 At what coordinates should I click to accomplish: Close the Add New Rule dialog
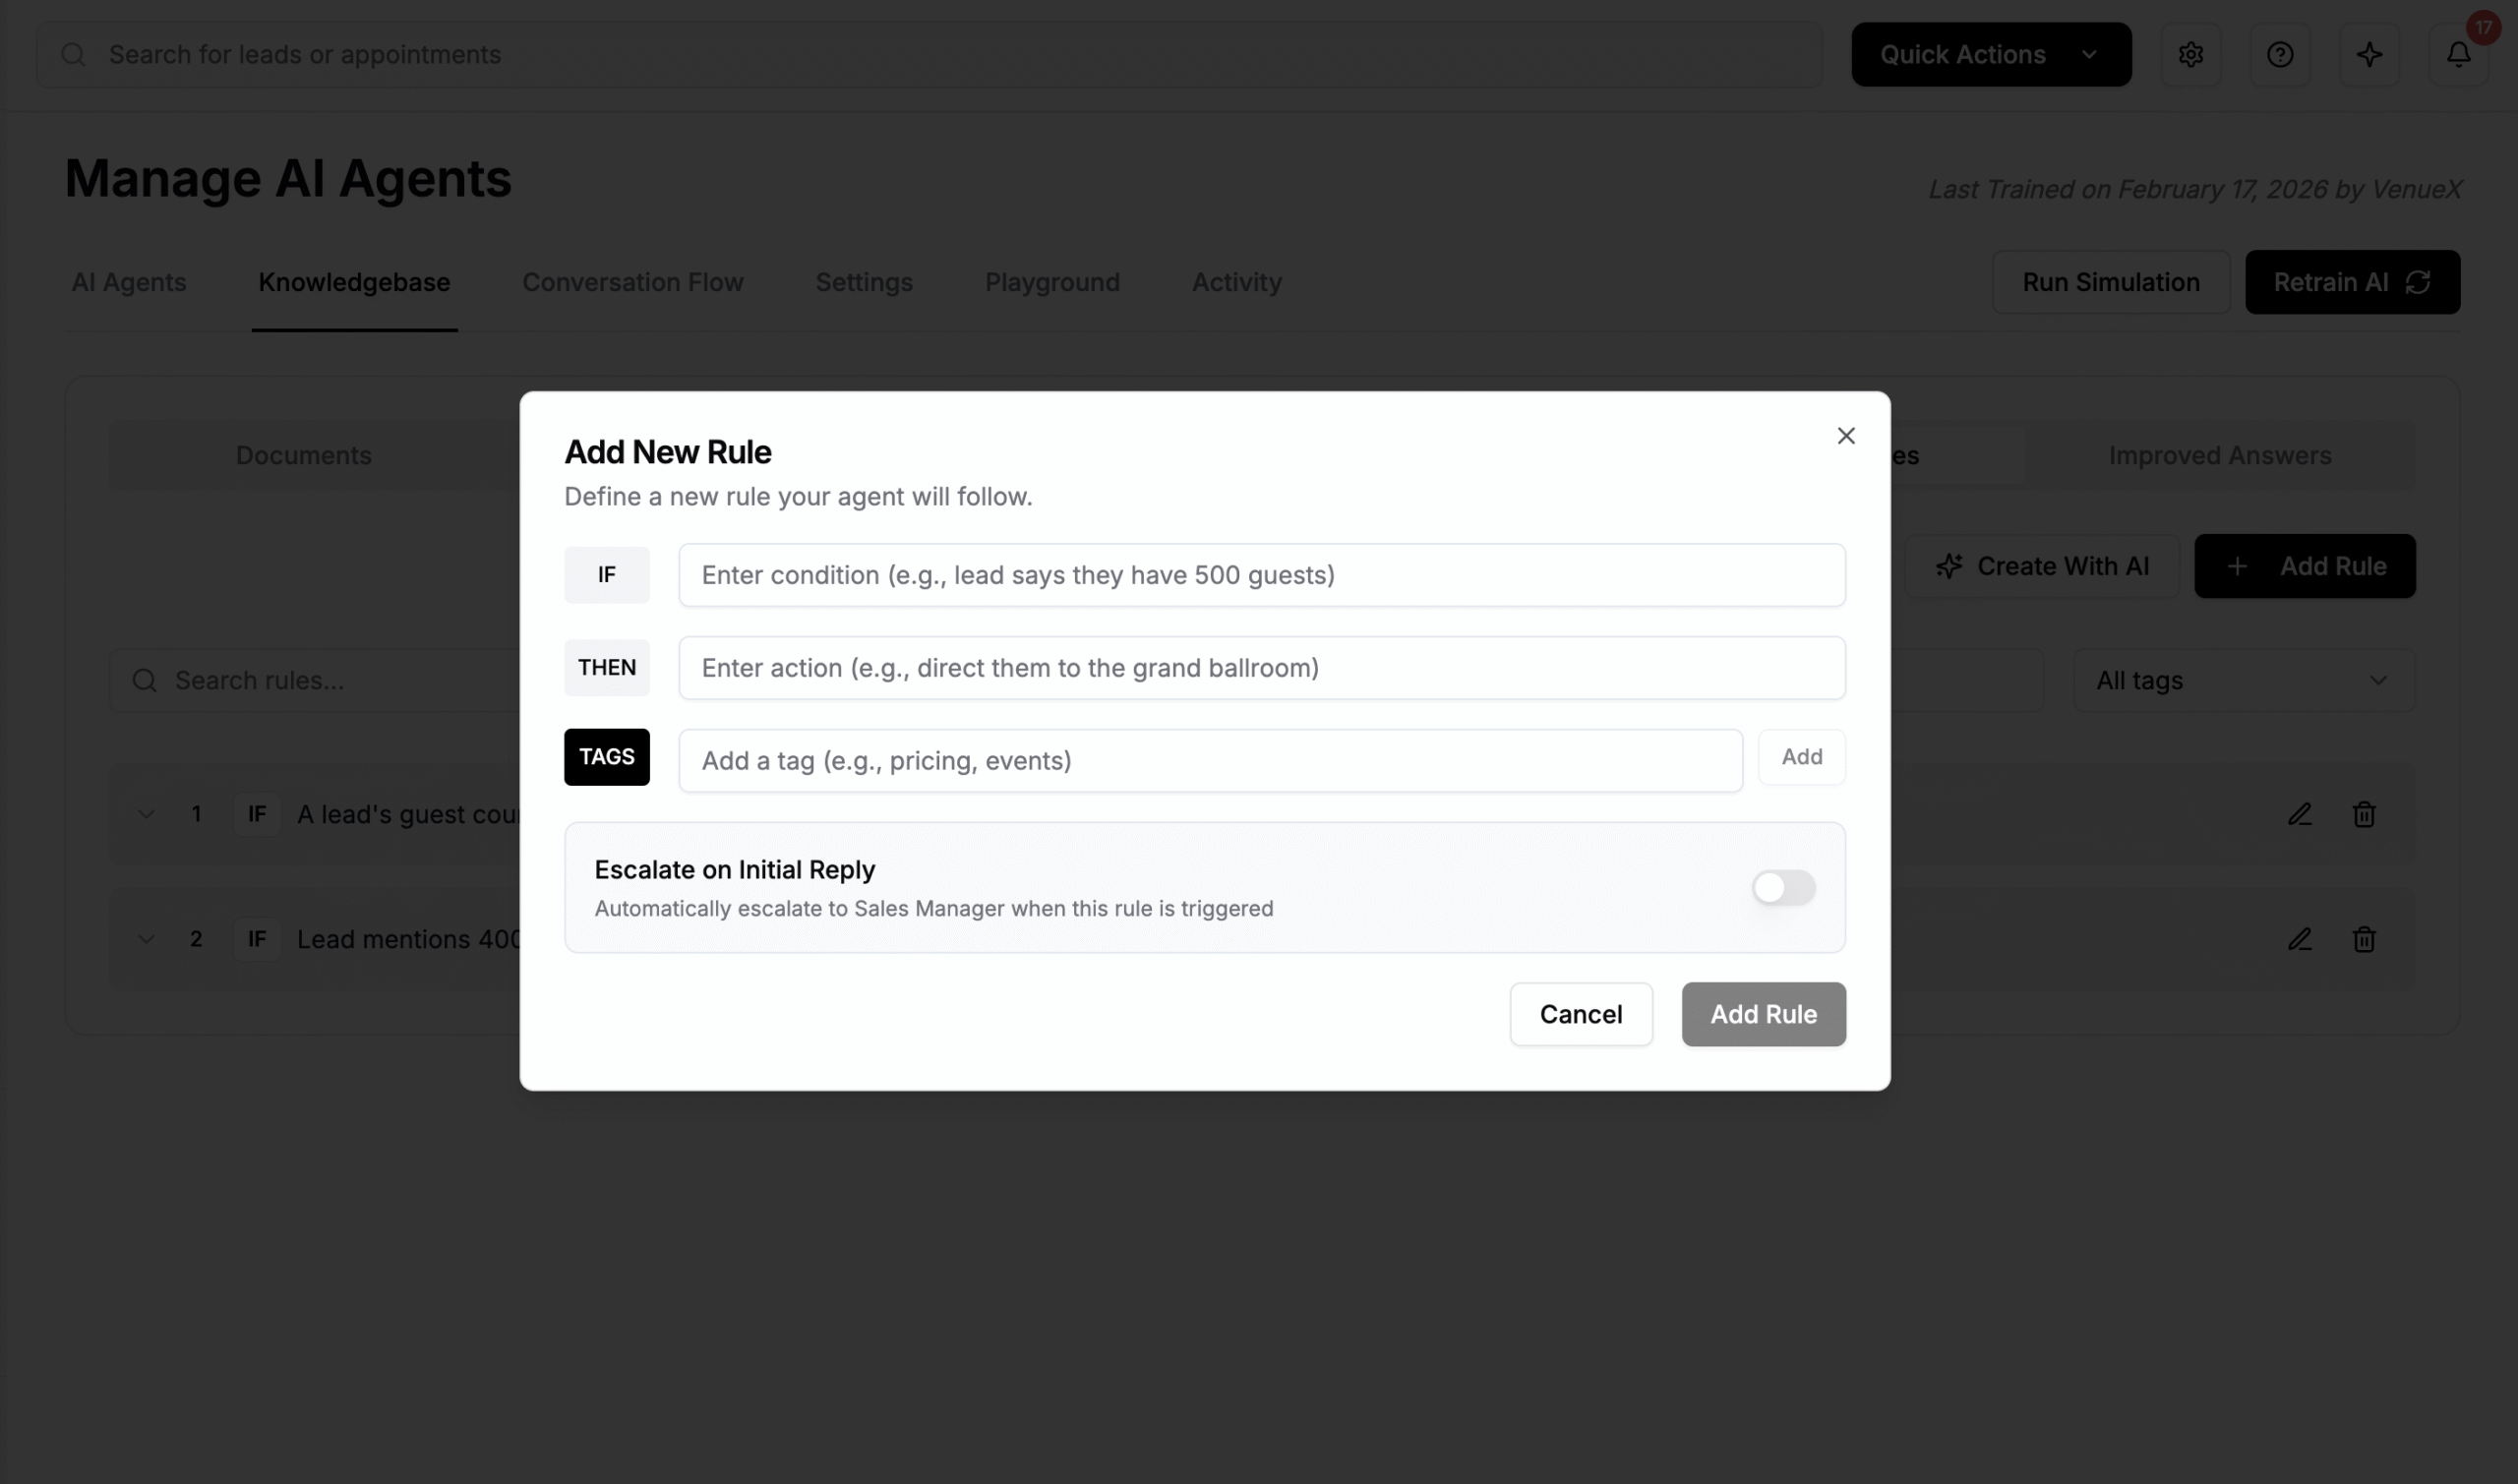click(1845, 436)
